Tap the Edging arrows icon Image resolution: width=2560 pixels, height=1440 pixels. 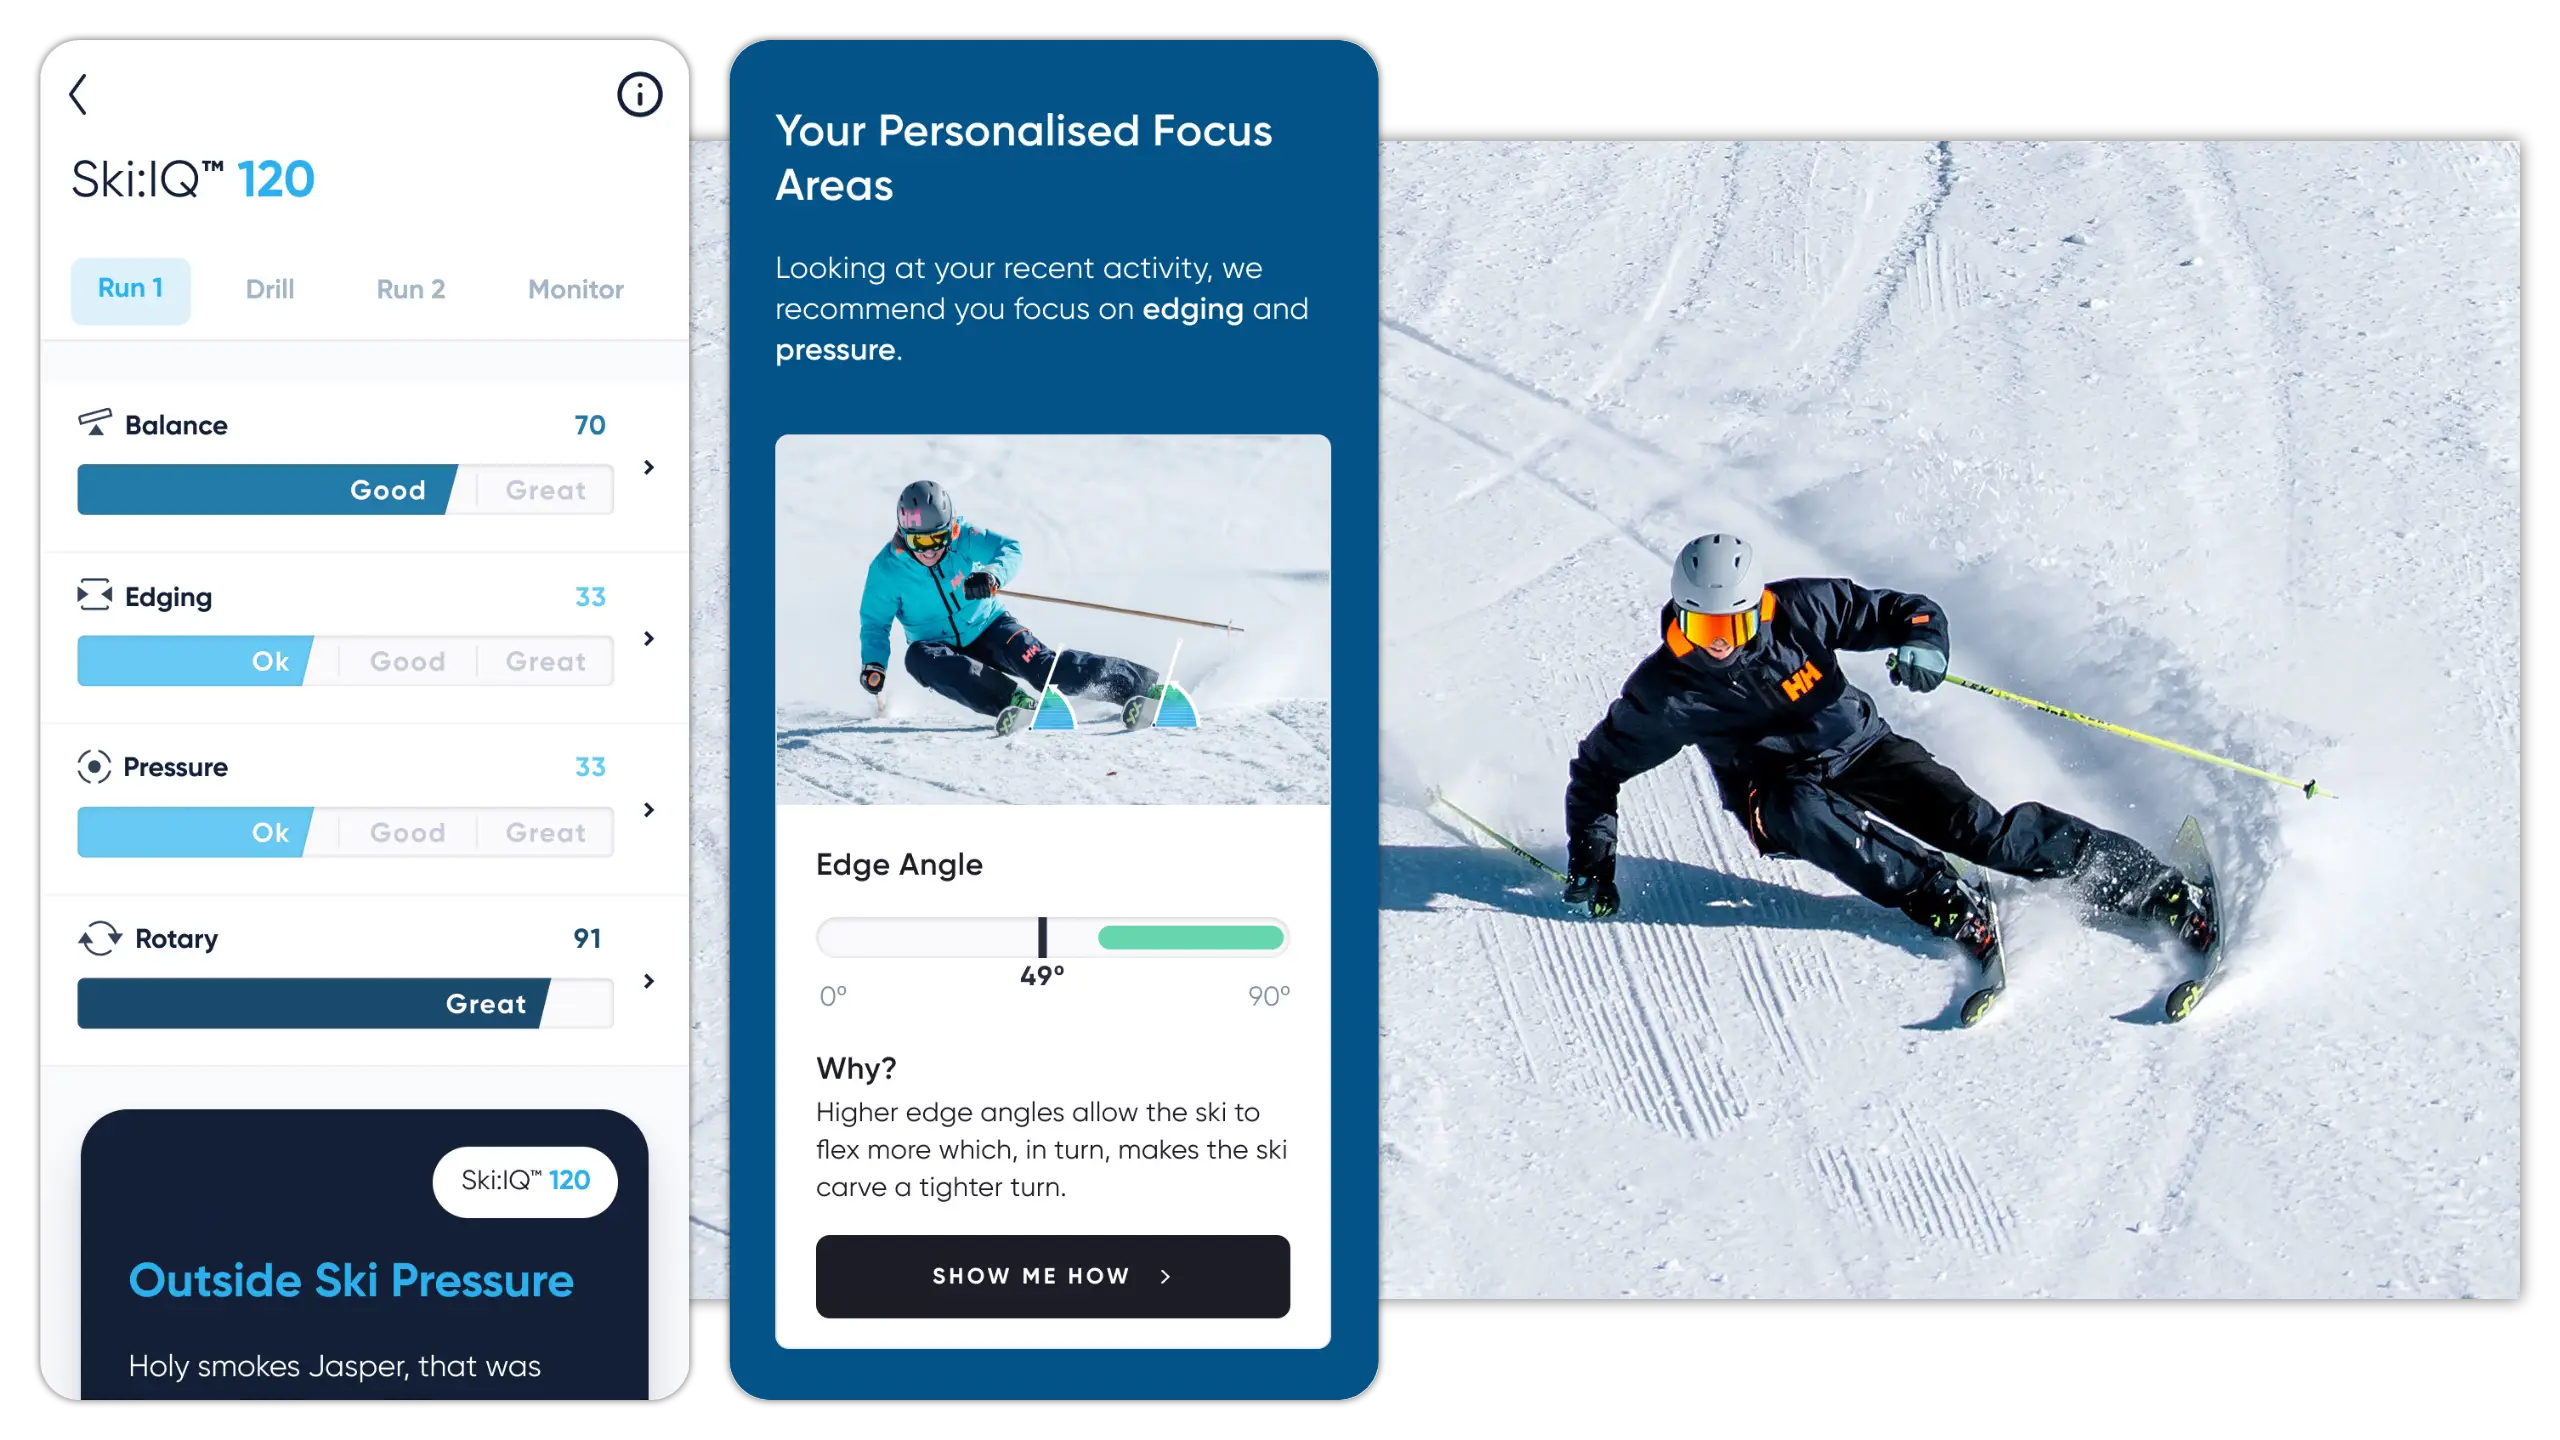[95, 594]
